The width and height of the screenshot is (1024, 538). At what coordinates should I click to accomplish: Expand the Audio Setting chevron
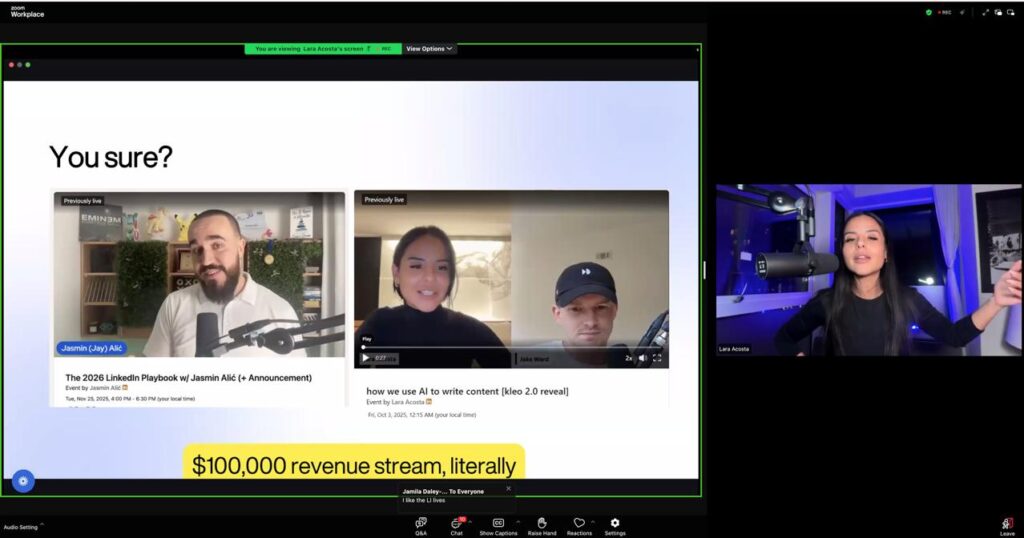42,525
